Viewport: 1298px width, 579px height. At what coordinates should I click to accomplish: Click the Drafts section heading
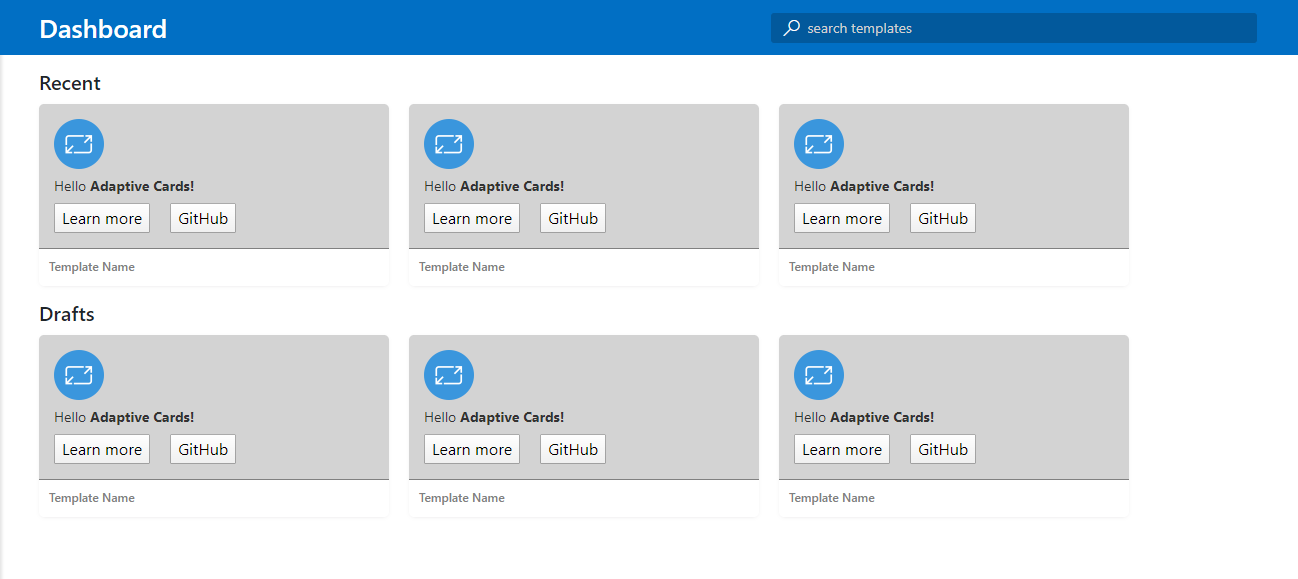(x=67, y=314)
